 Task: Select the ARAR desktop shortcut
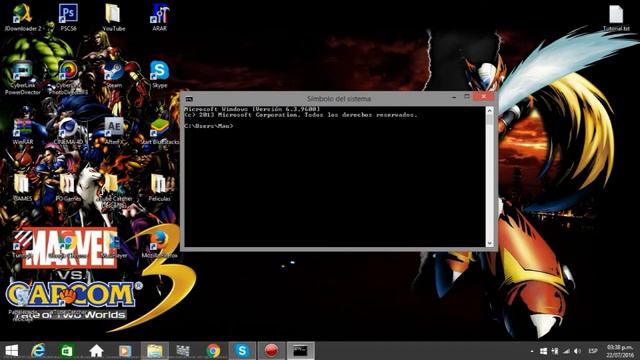[x=160, y=18]
